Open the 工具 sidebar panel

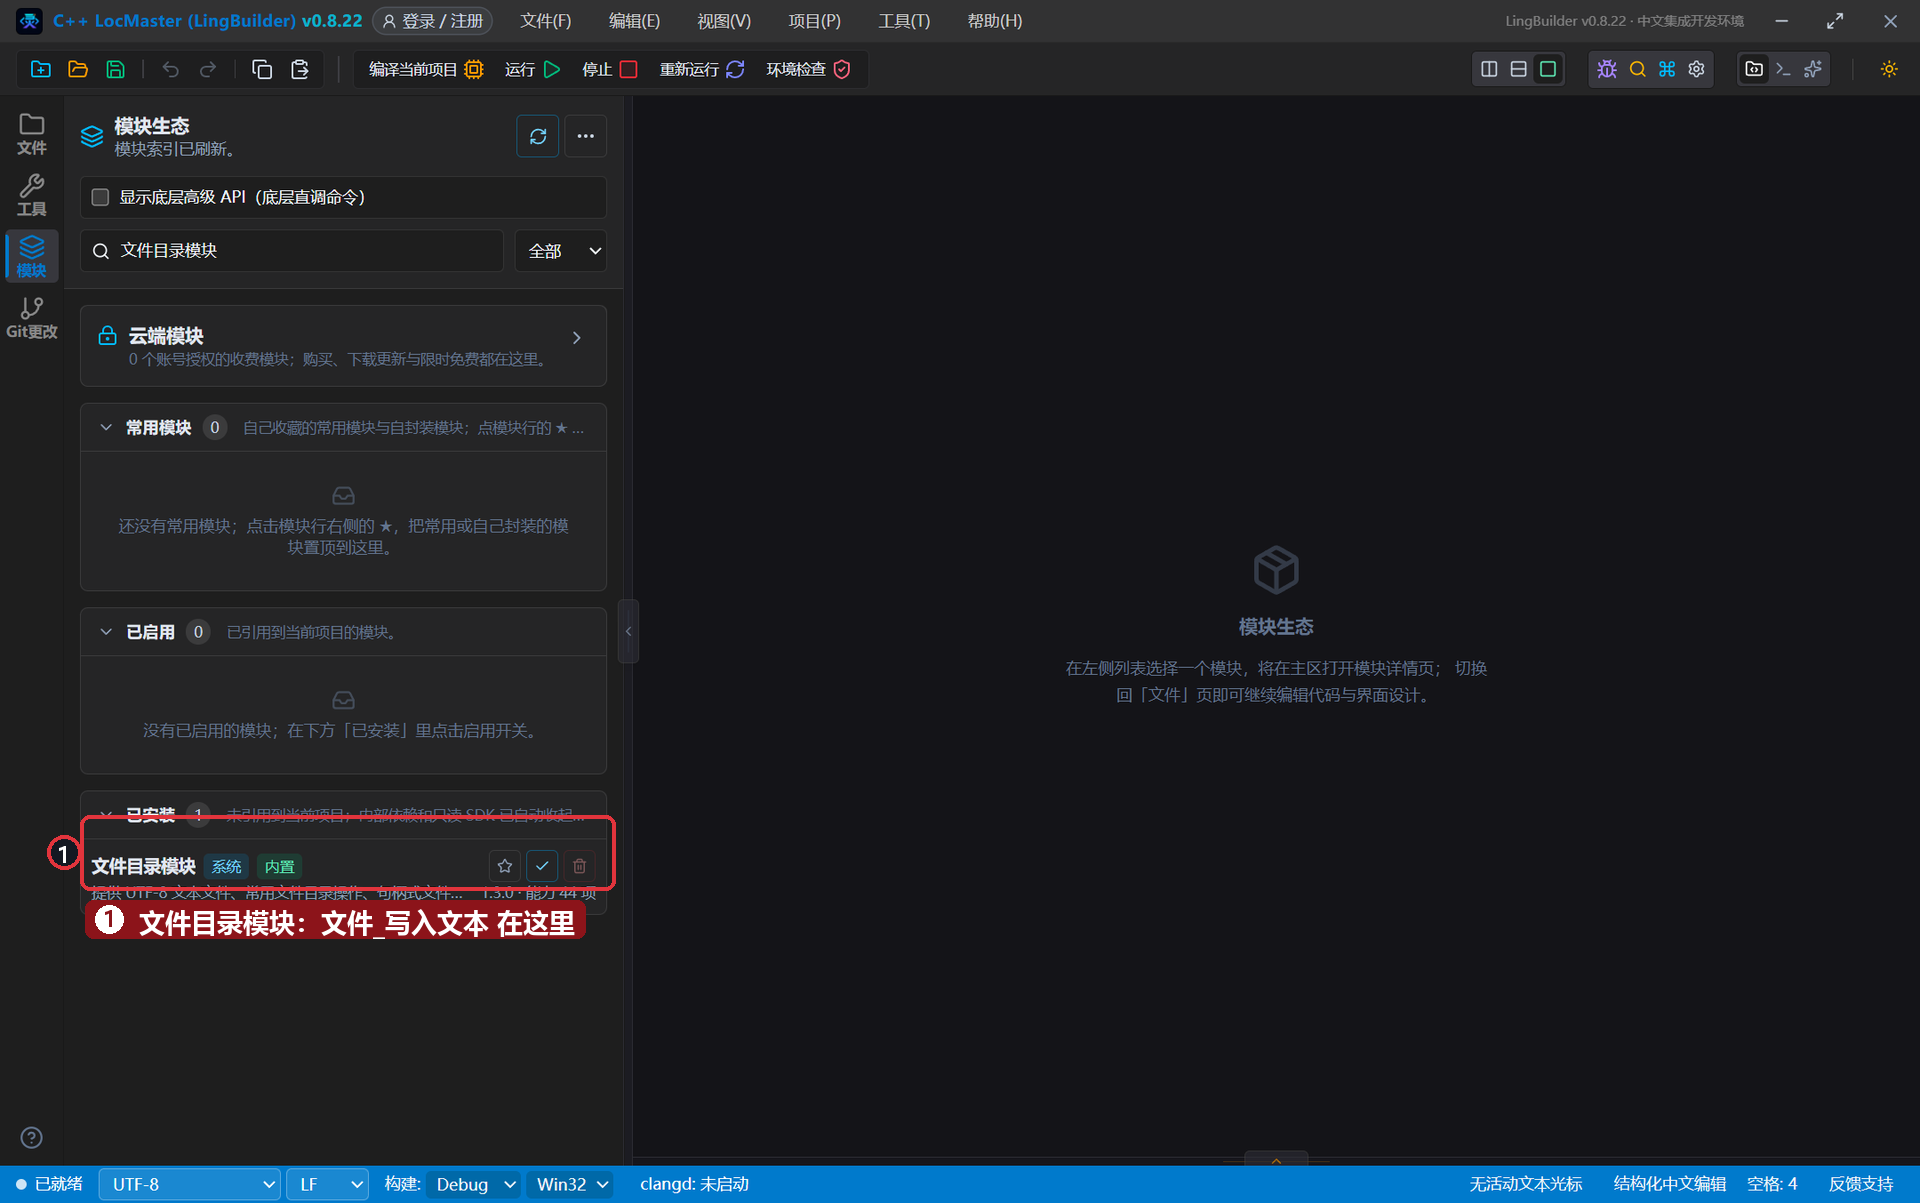pos(32,195)
